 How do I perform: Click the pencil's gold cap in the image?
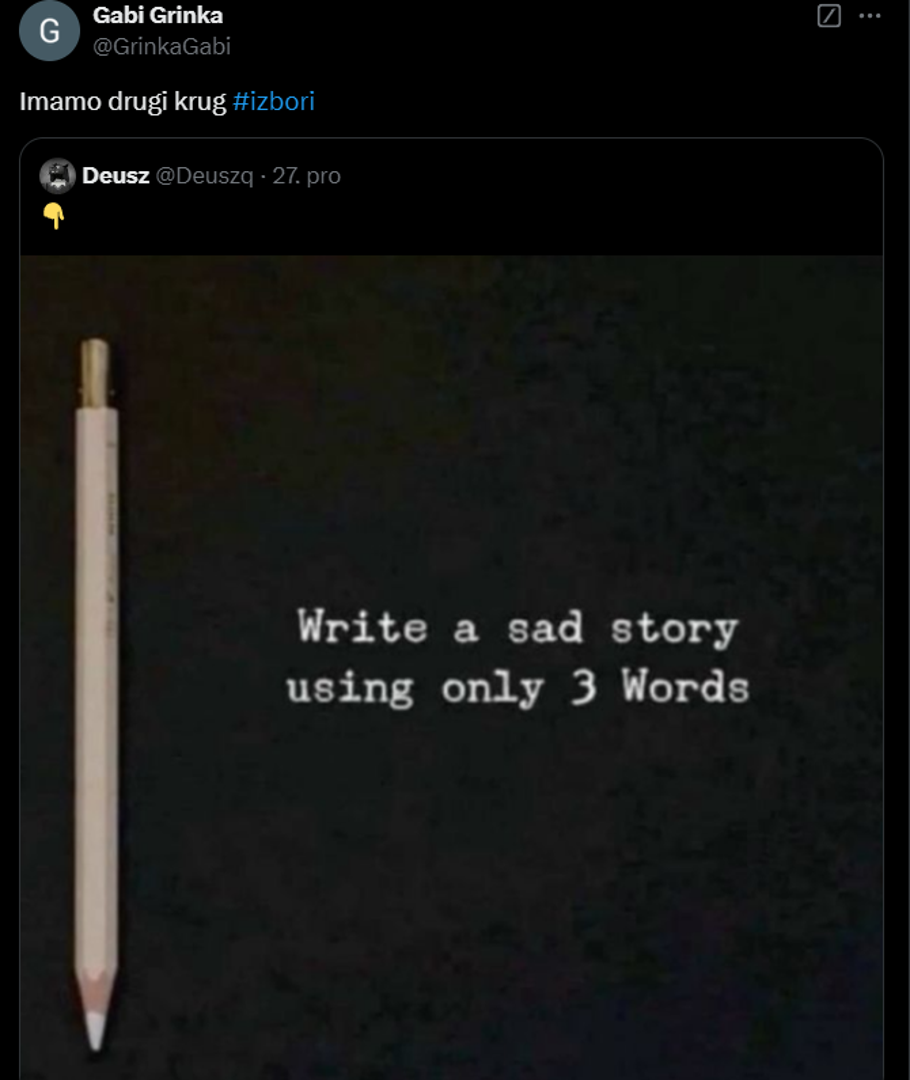tap(95, 372)
